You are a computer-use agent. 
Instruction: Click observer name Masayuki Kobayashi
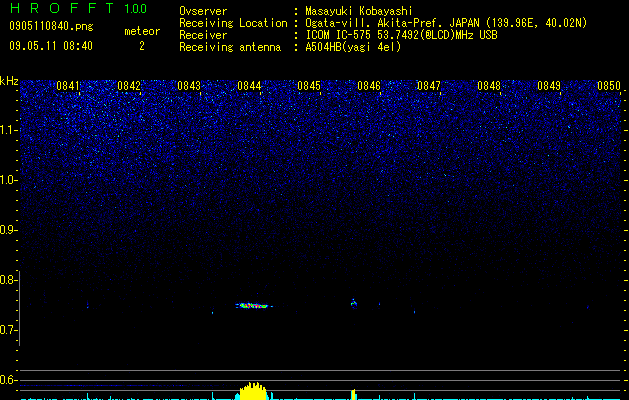[359, 11]
